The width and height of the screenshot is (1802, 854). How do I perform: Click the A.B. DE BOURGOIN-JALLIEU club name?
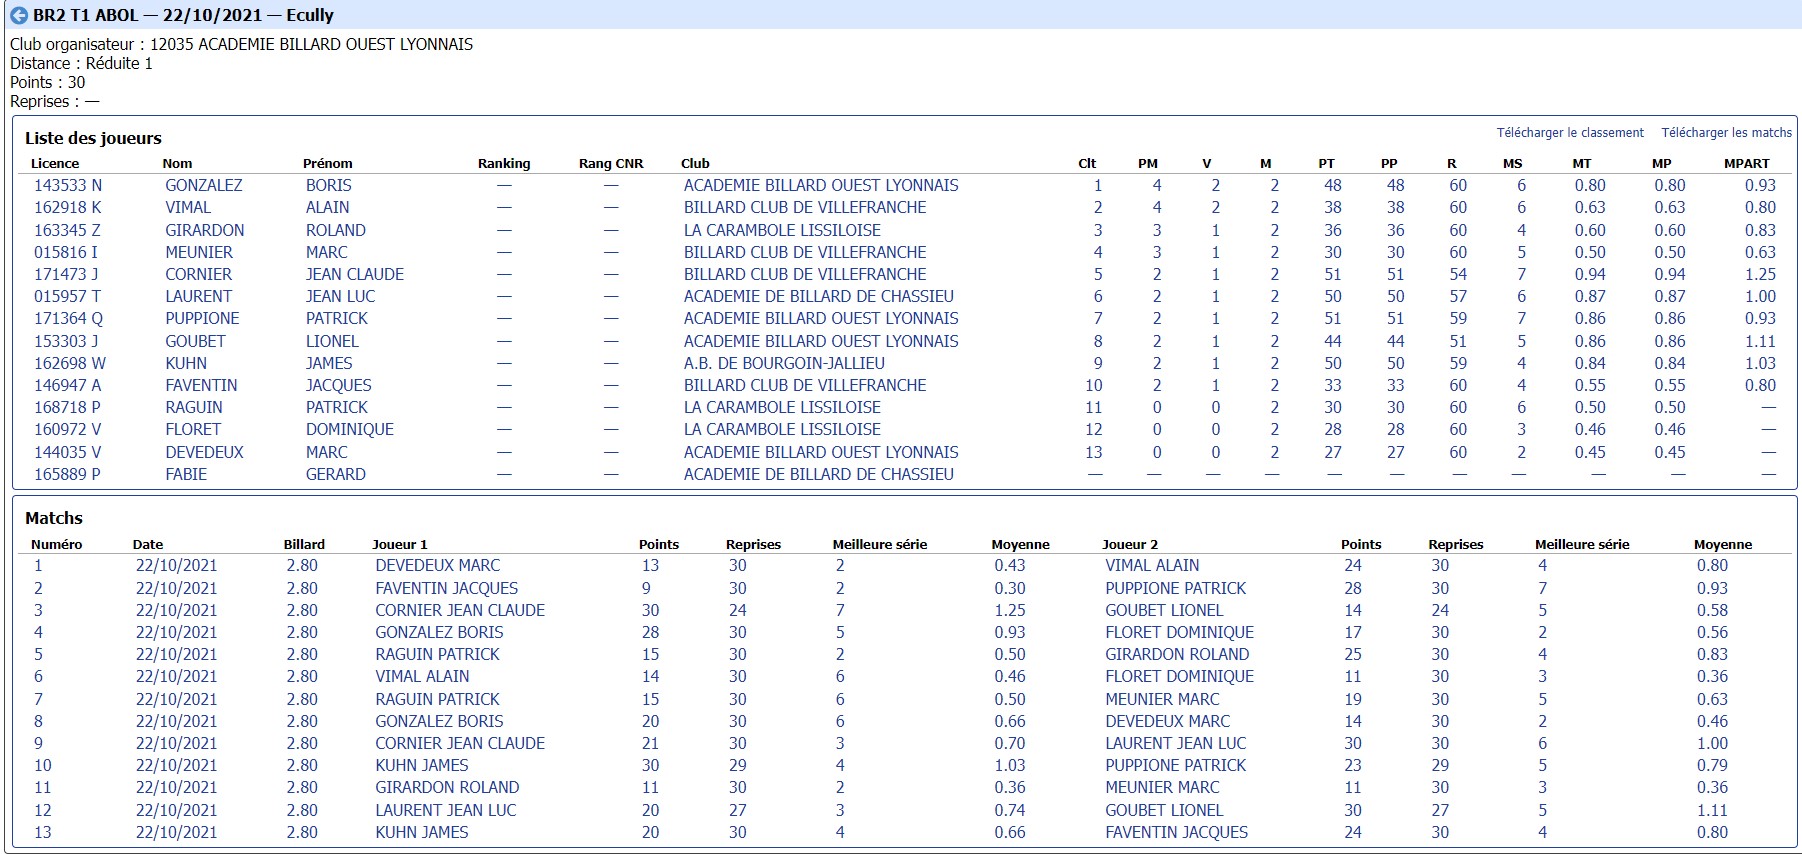[784, 363]
